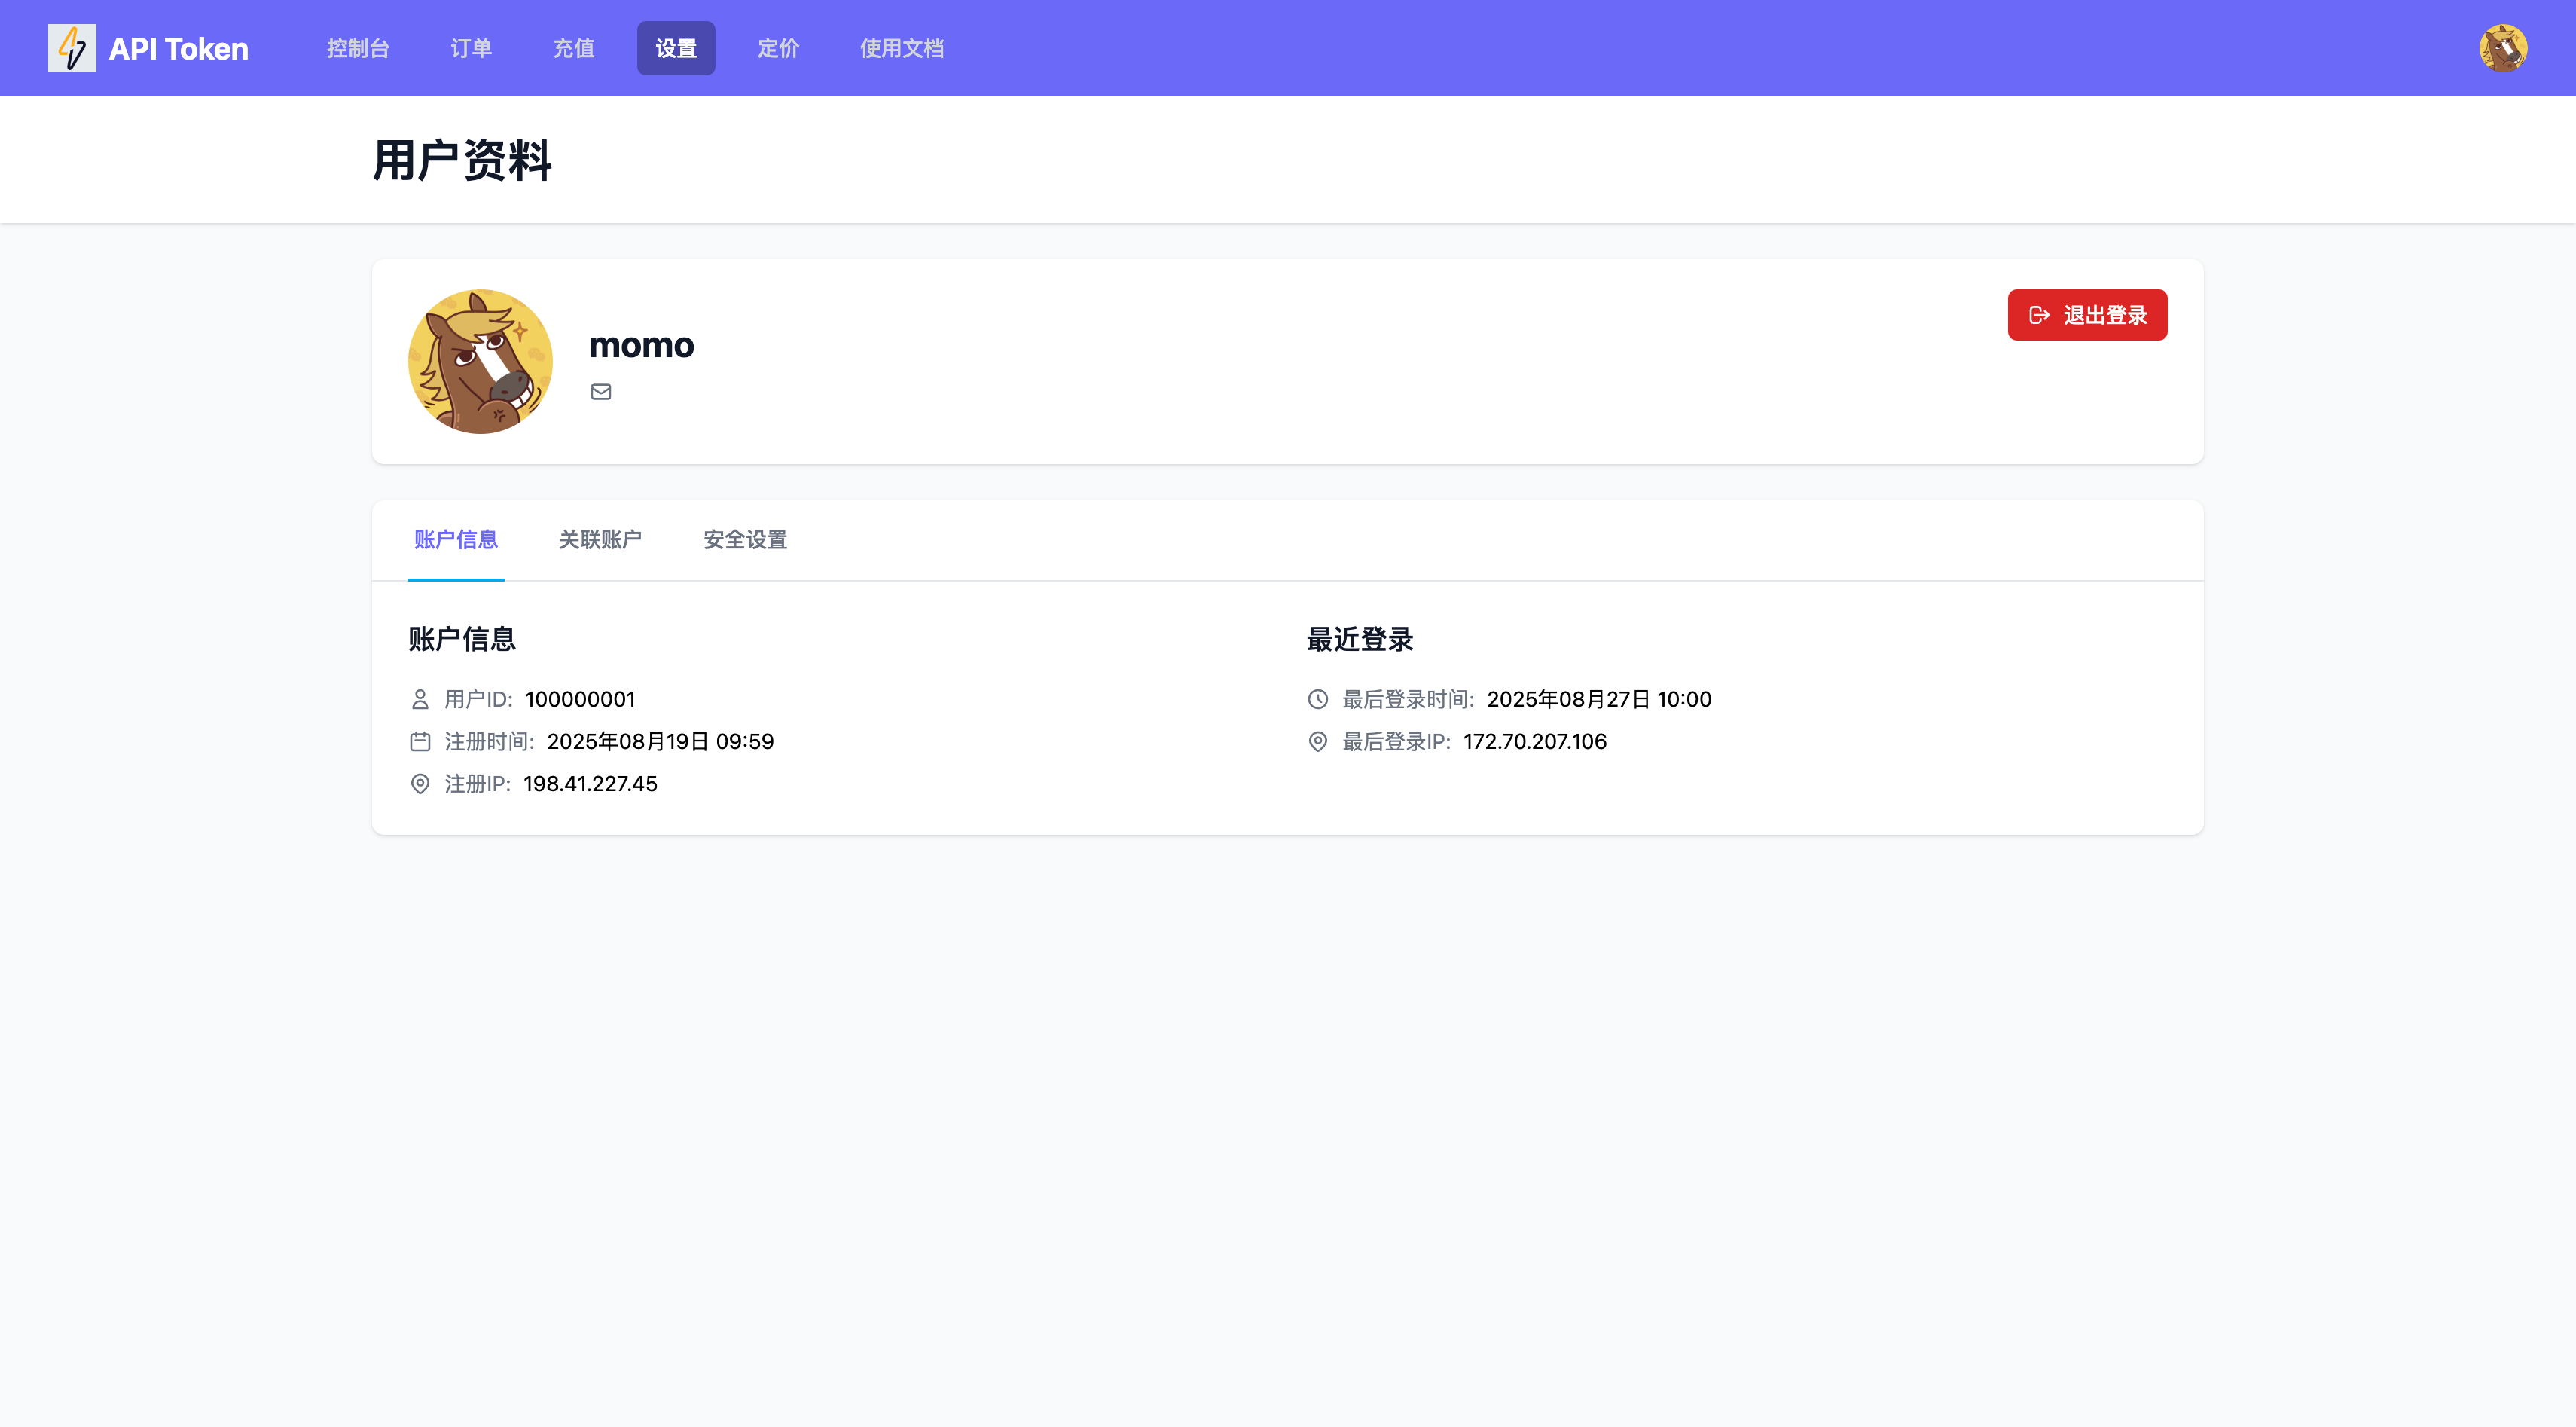Switch to the 安全设置 tab

745,540
